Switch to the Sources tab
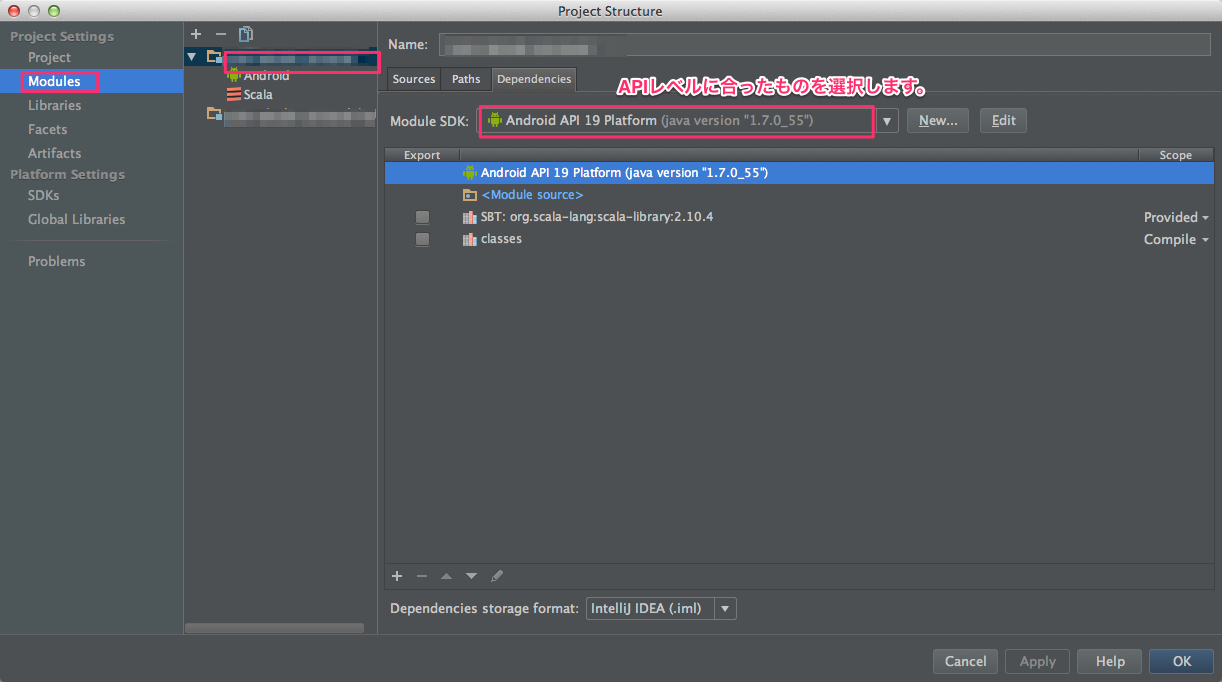Image resolution: width=1222 pixels, height=682 pixels. coord(414,79)
